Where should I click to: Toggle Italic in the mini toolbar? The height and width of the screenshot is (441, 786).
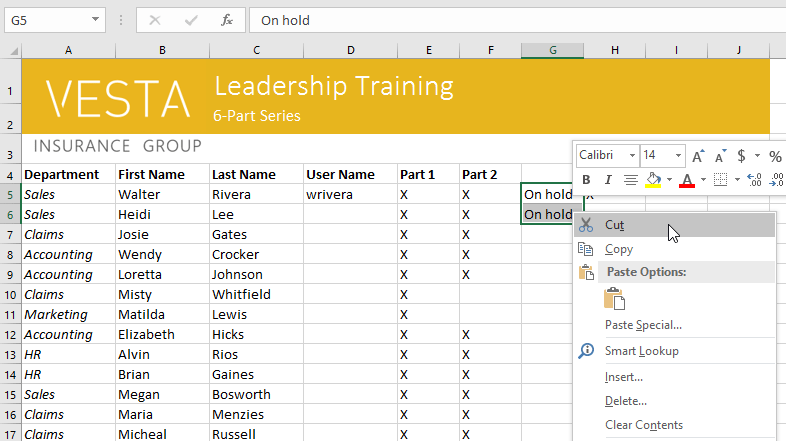click(x=608, y=180)
